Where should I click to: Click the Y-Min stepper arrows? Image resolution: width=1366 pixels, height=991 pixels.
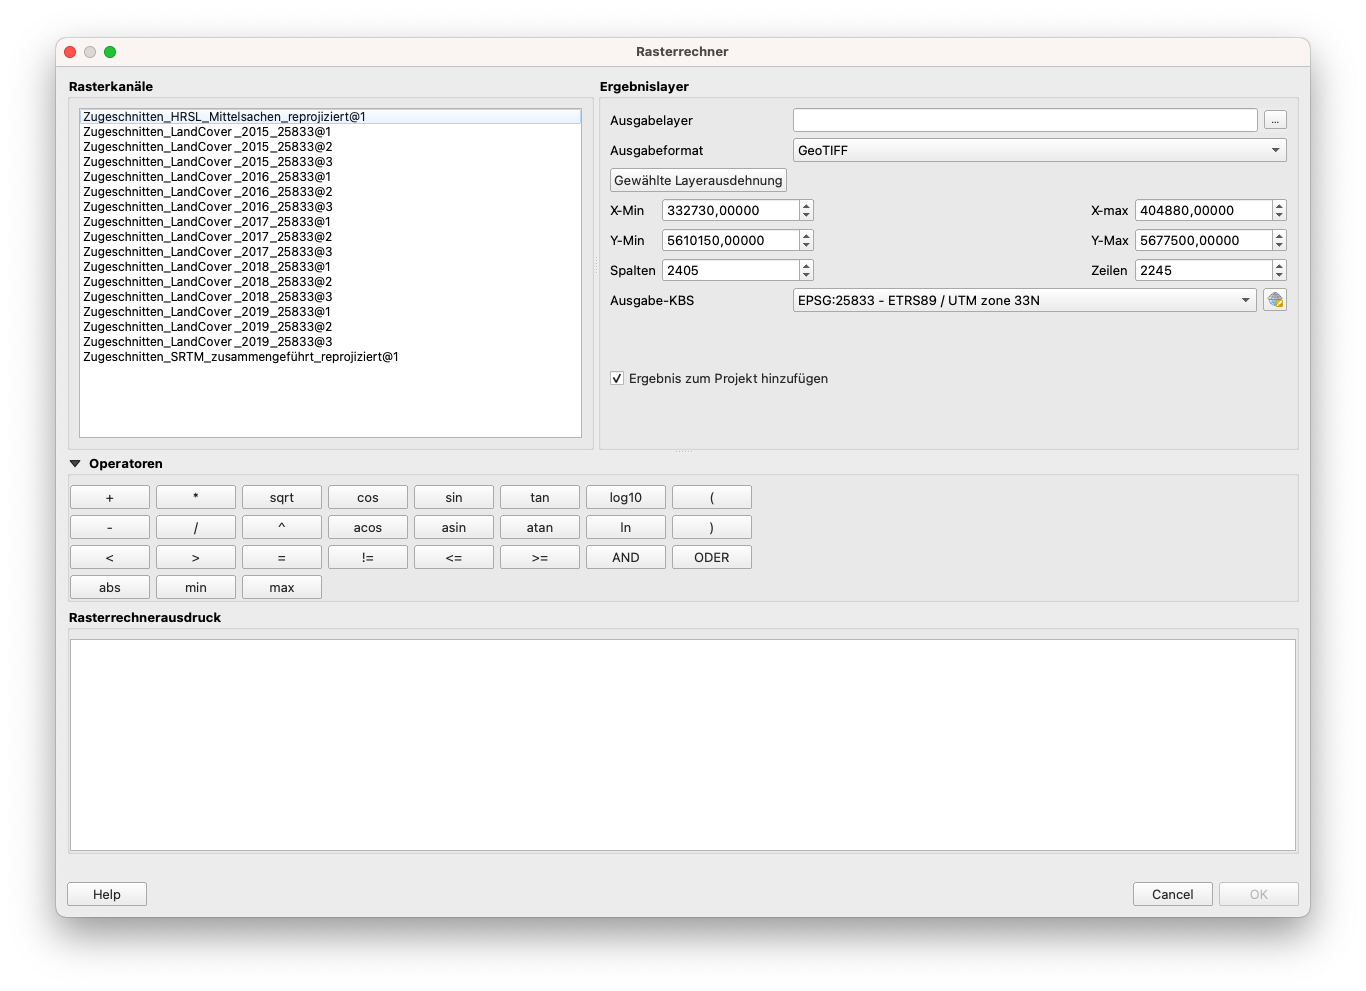[x=807, y=240]
